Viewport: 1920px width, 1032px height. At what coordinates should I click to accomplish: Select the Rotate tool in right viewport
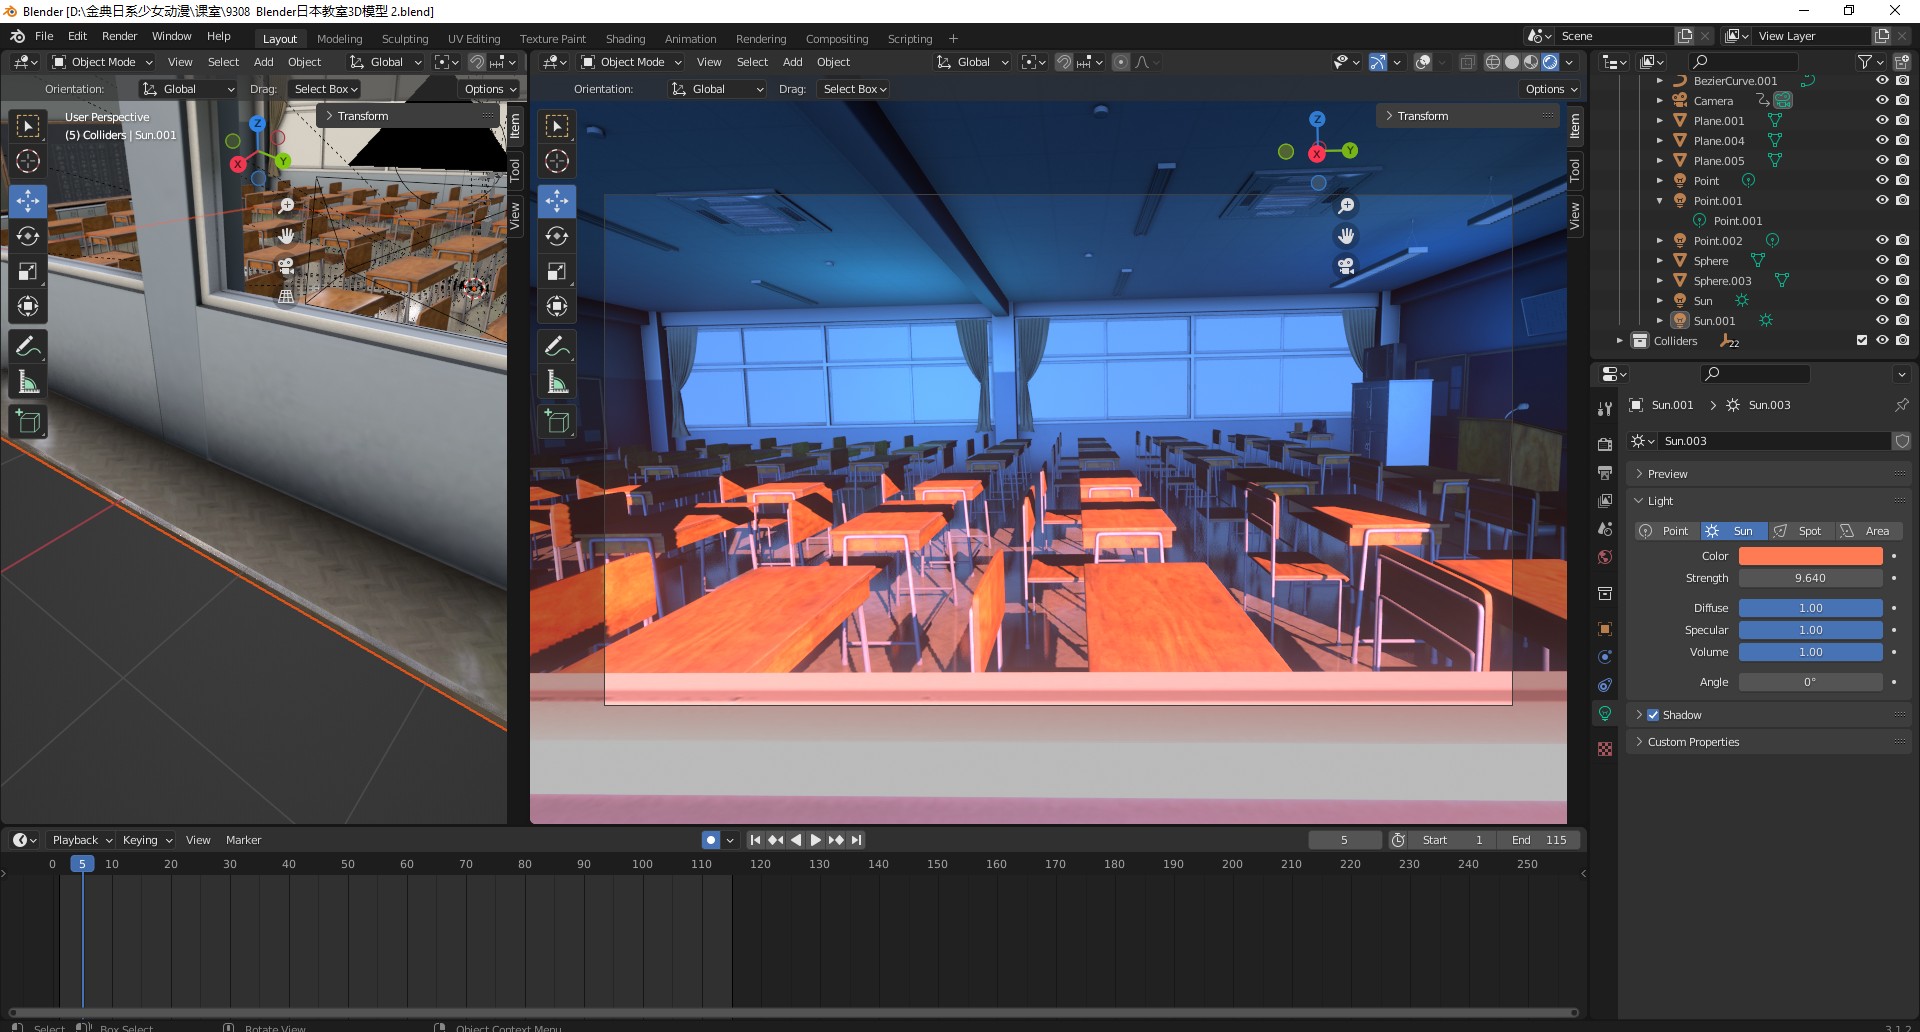pyautogui.click(x=557, y=236)
